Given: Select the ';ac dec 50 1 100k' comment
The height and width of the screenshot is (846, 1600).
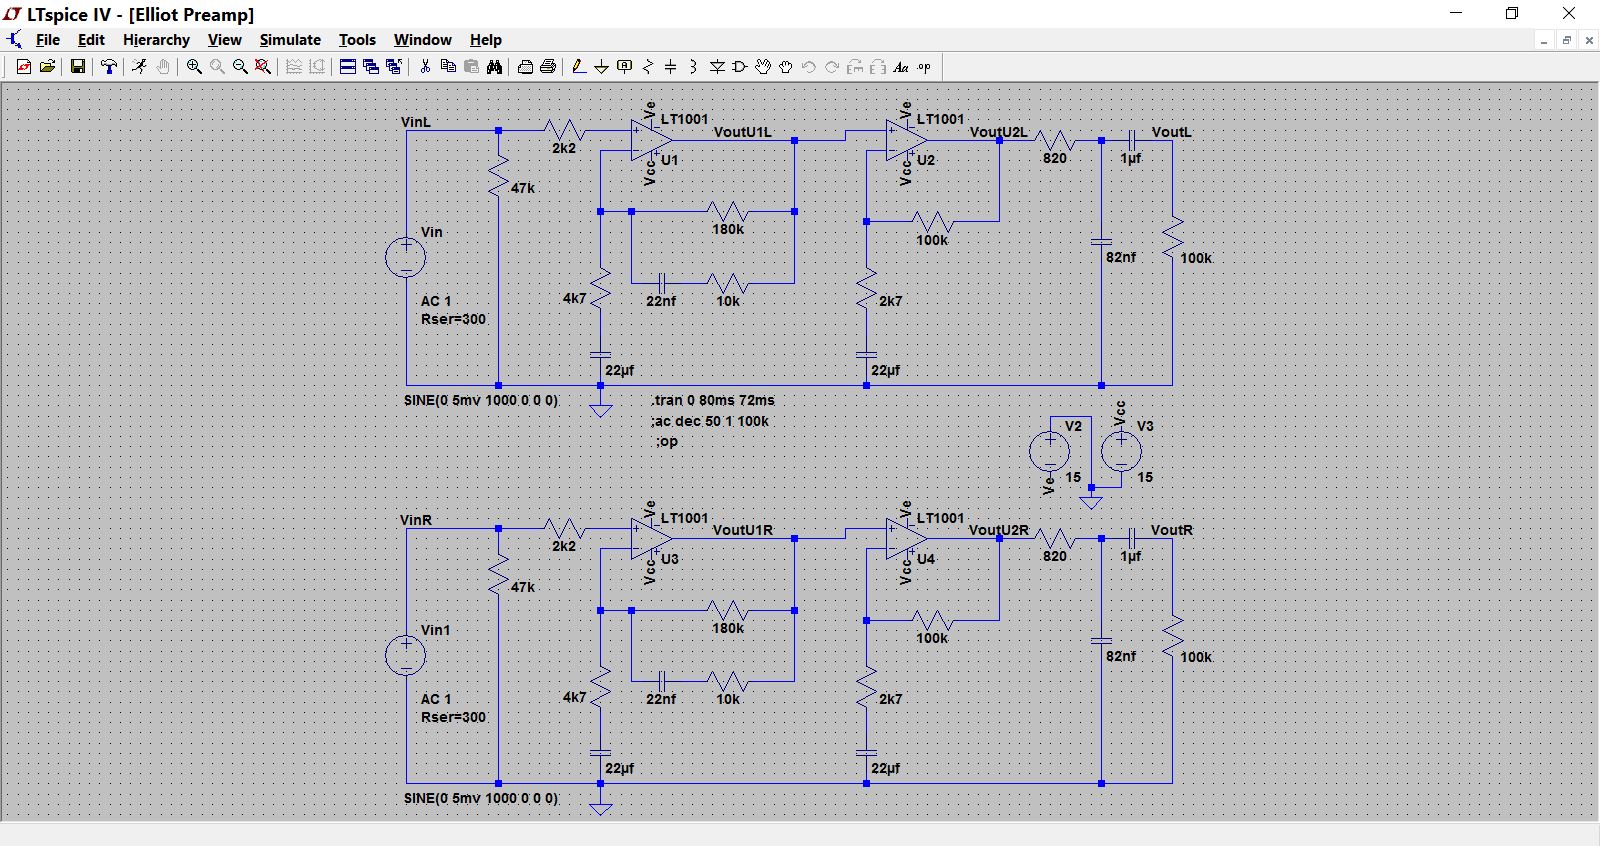Looking at the screenshot, I should click(710, 421).
